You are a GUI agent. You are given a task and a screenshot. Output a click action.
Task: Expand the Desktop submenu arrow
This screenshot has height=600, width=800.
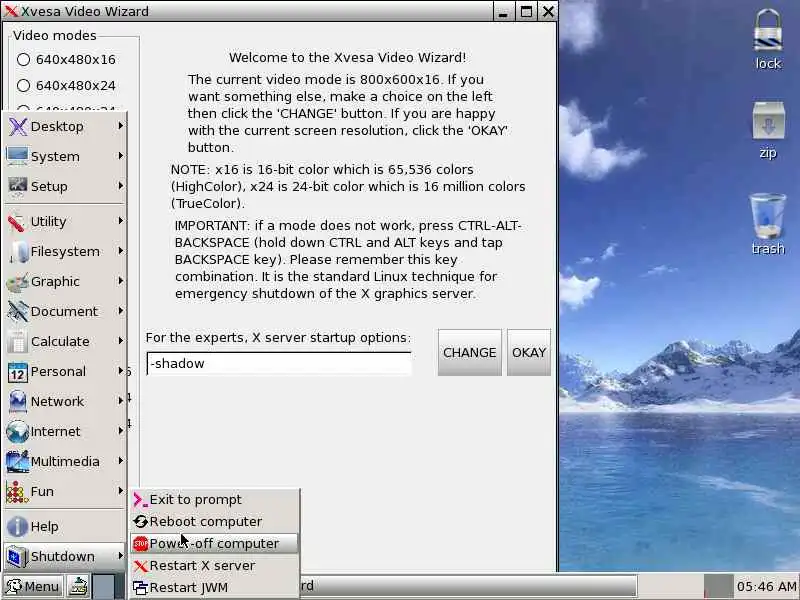(120, 126)
